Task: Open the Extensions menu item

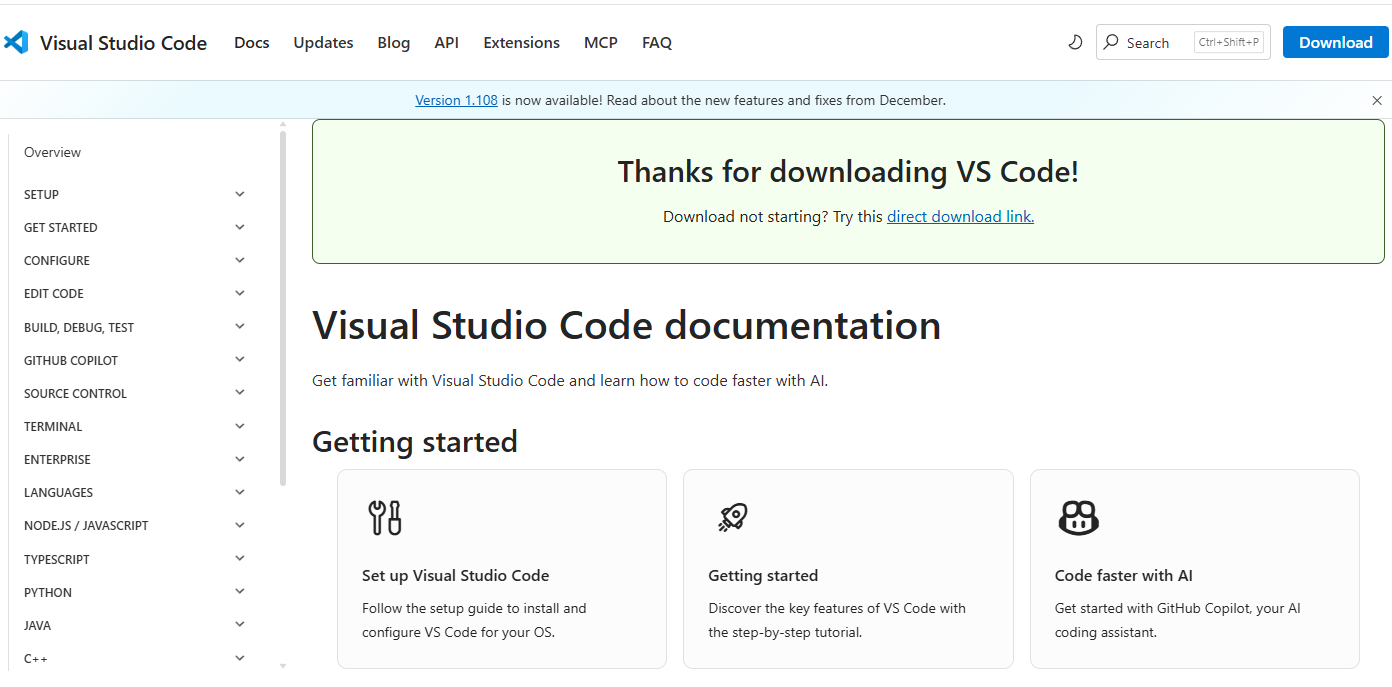Action: (x=521, y=42)
